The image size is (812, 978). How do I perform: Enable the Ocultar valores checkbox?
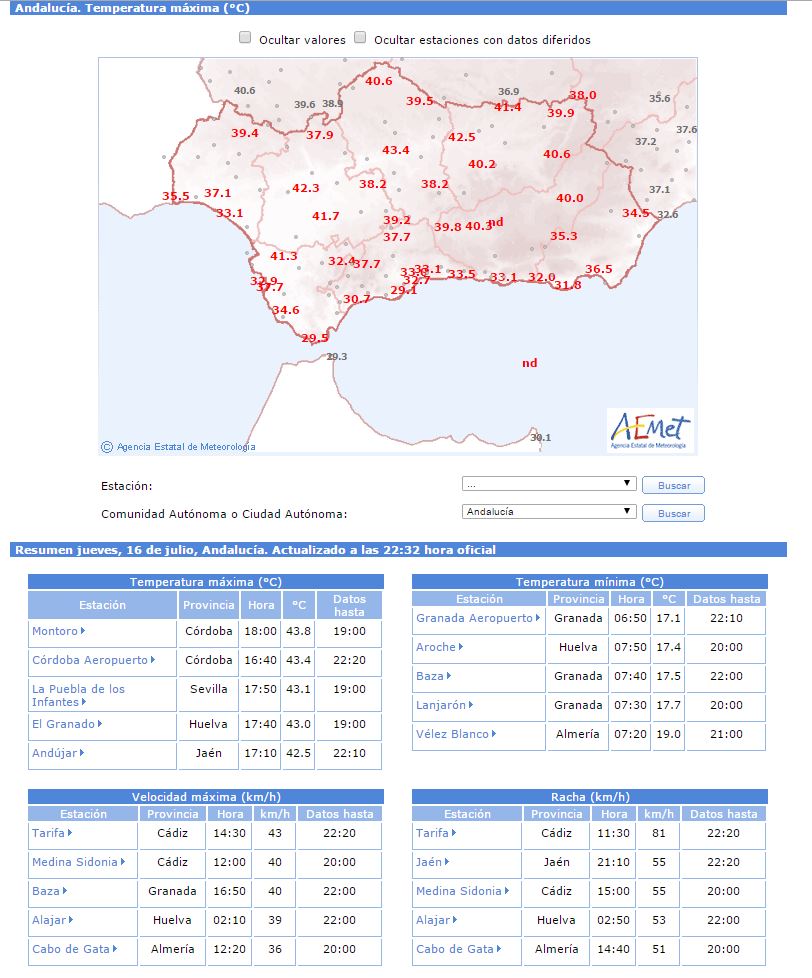coord(245,37)
